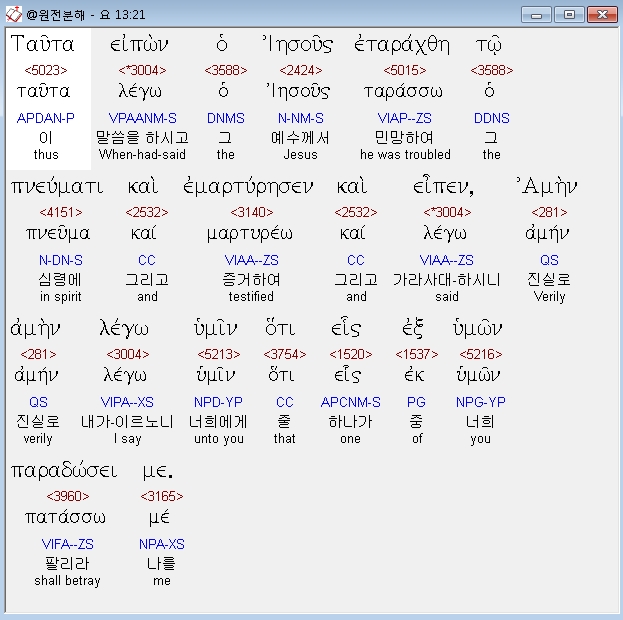The height and width of the screenshot is (620, 623).
Task: Click Strong's number <1520>
Action: (x=351, y=354)
